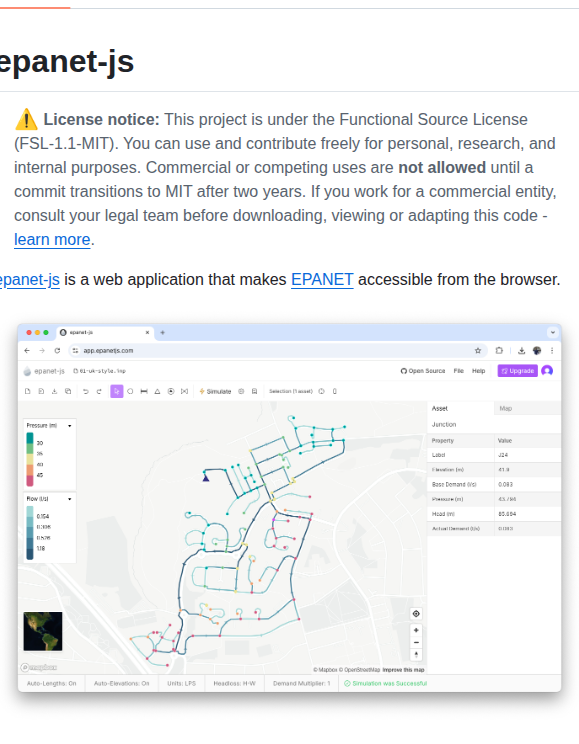Click the delete selection trash icon

335,391
